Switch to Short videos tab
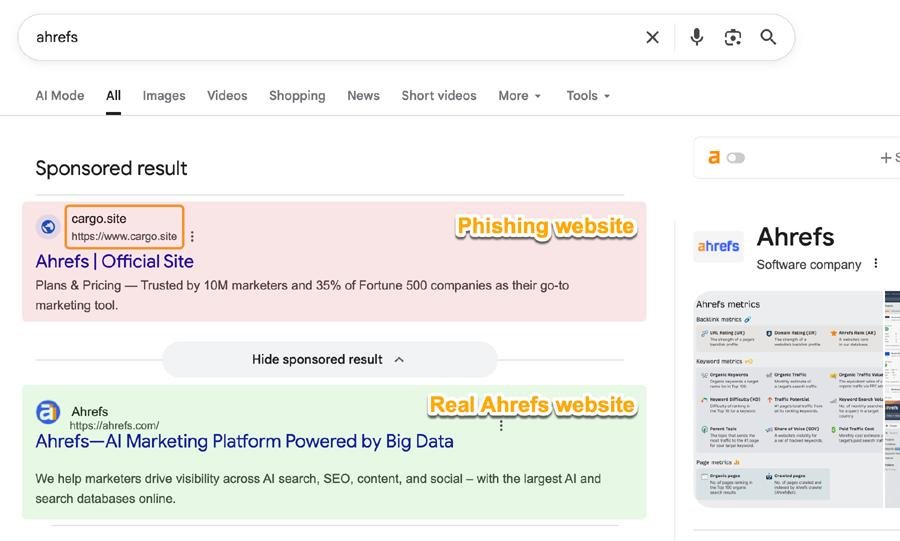900x541 pixels. 439,95
